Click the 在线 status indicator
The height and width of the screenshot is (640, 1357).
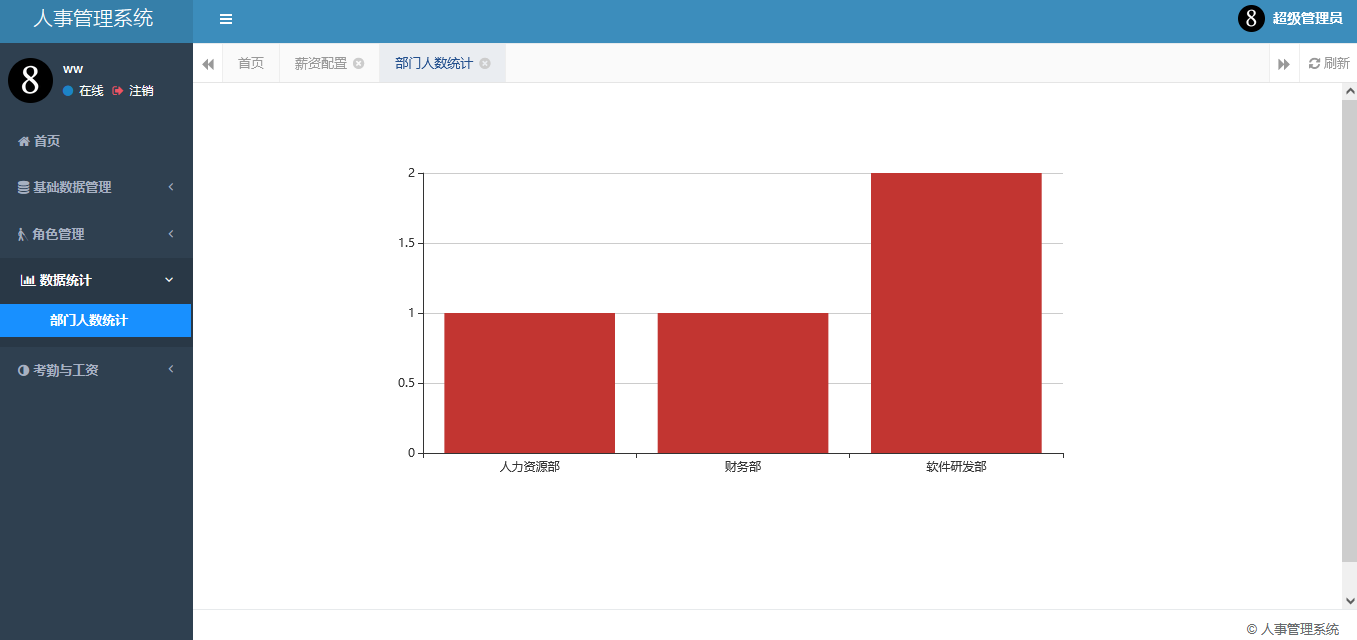point(84,91)
